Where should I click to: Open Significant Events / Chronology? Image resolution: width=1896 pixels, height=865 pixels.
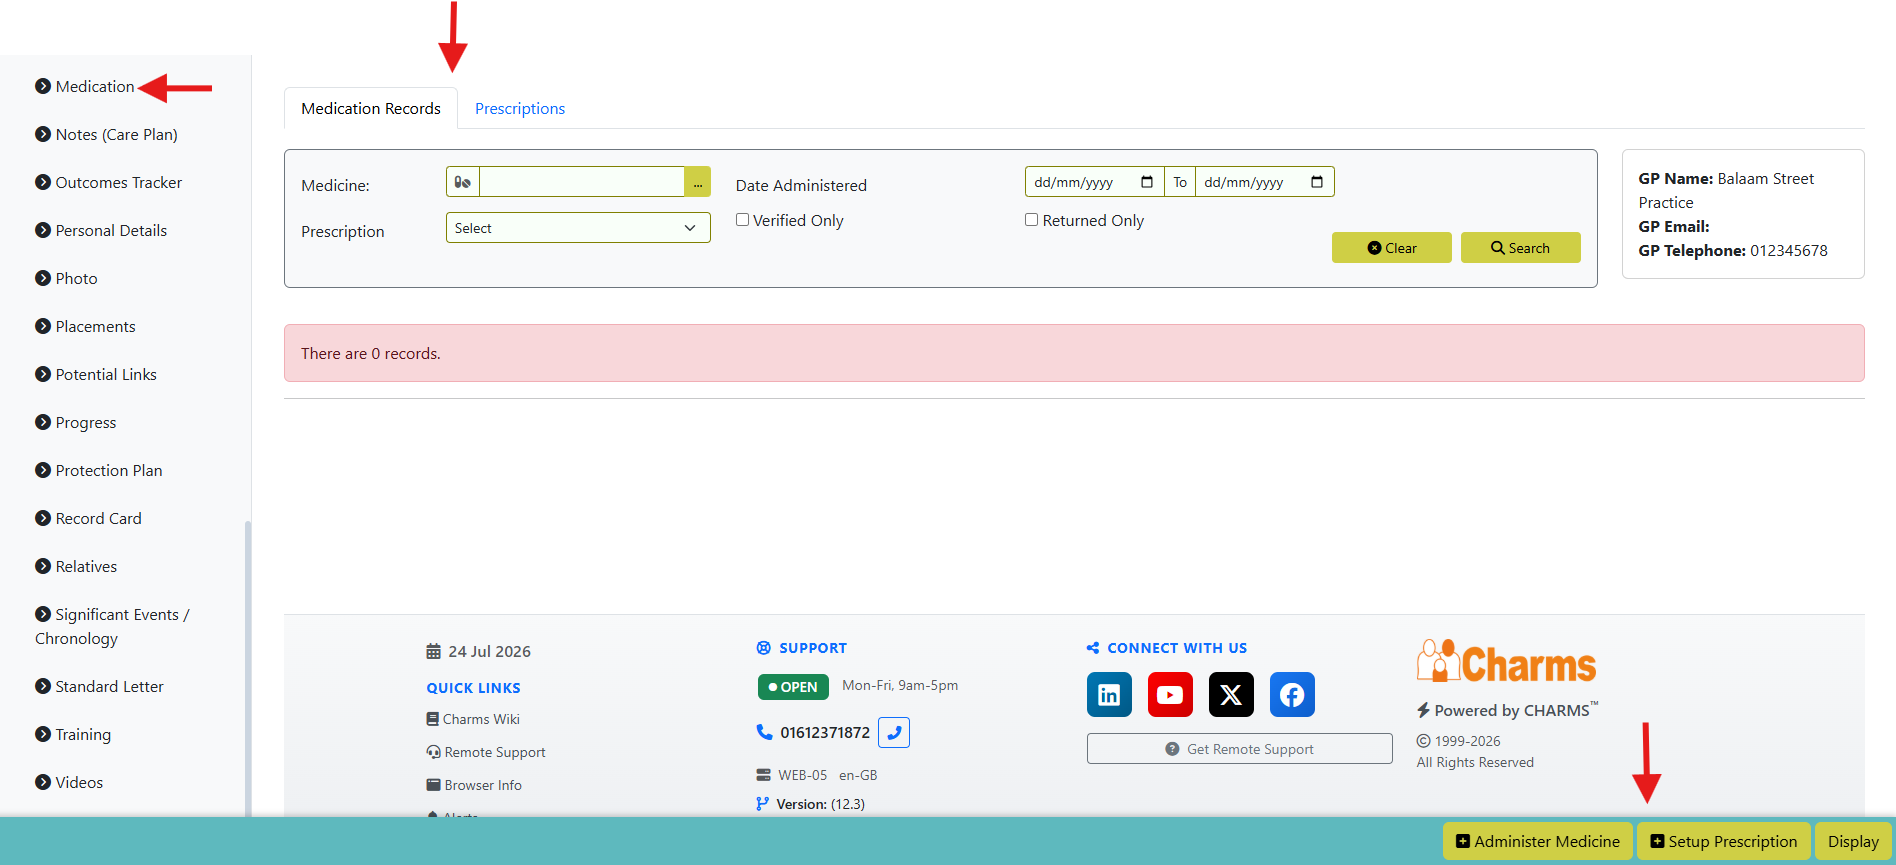tap(112, 626)
